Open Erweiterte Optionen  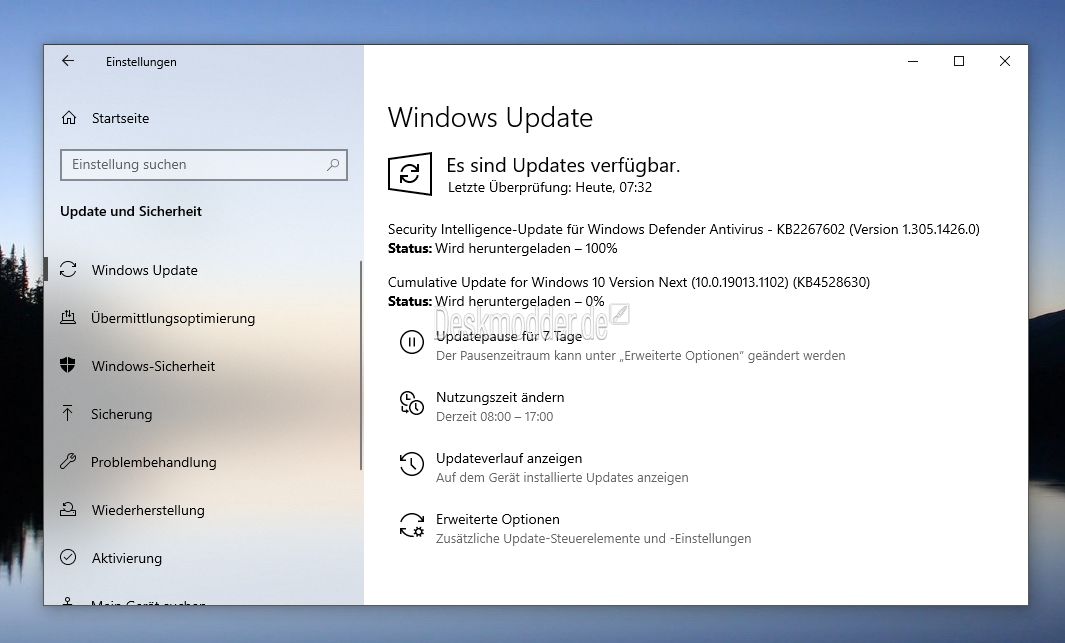[498, 519]
